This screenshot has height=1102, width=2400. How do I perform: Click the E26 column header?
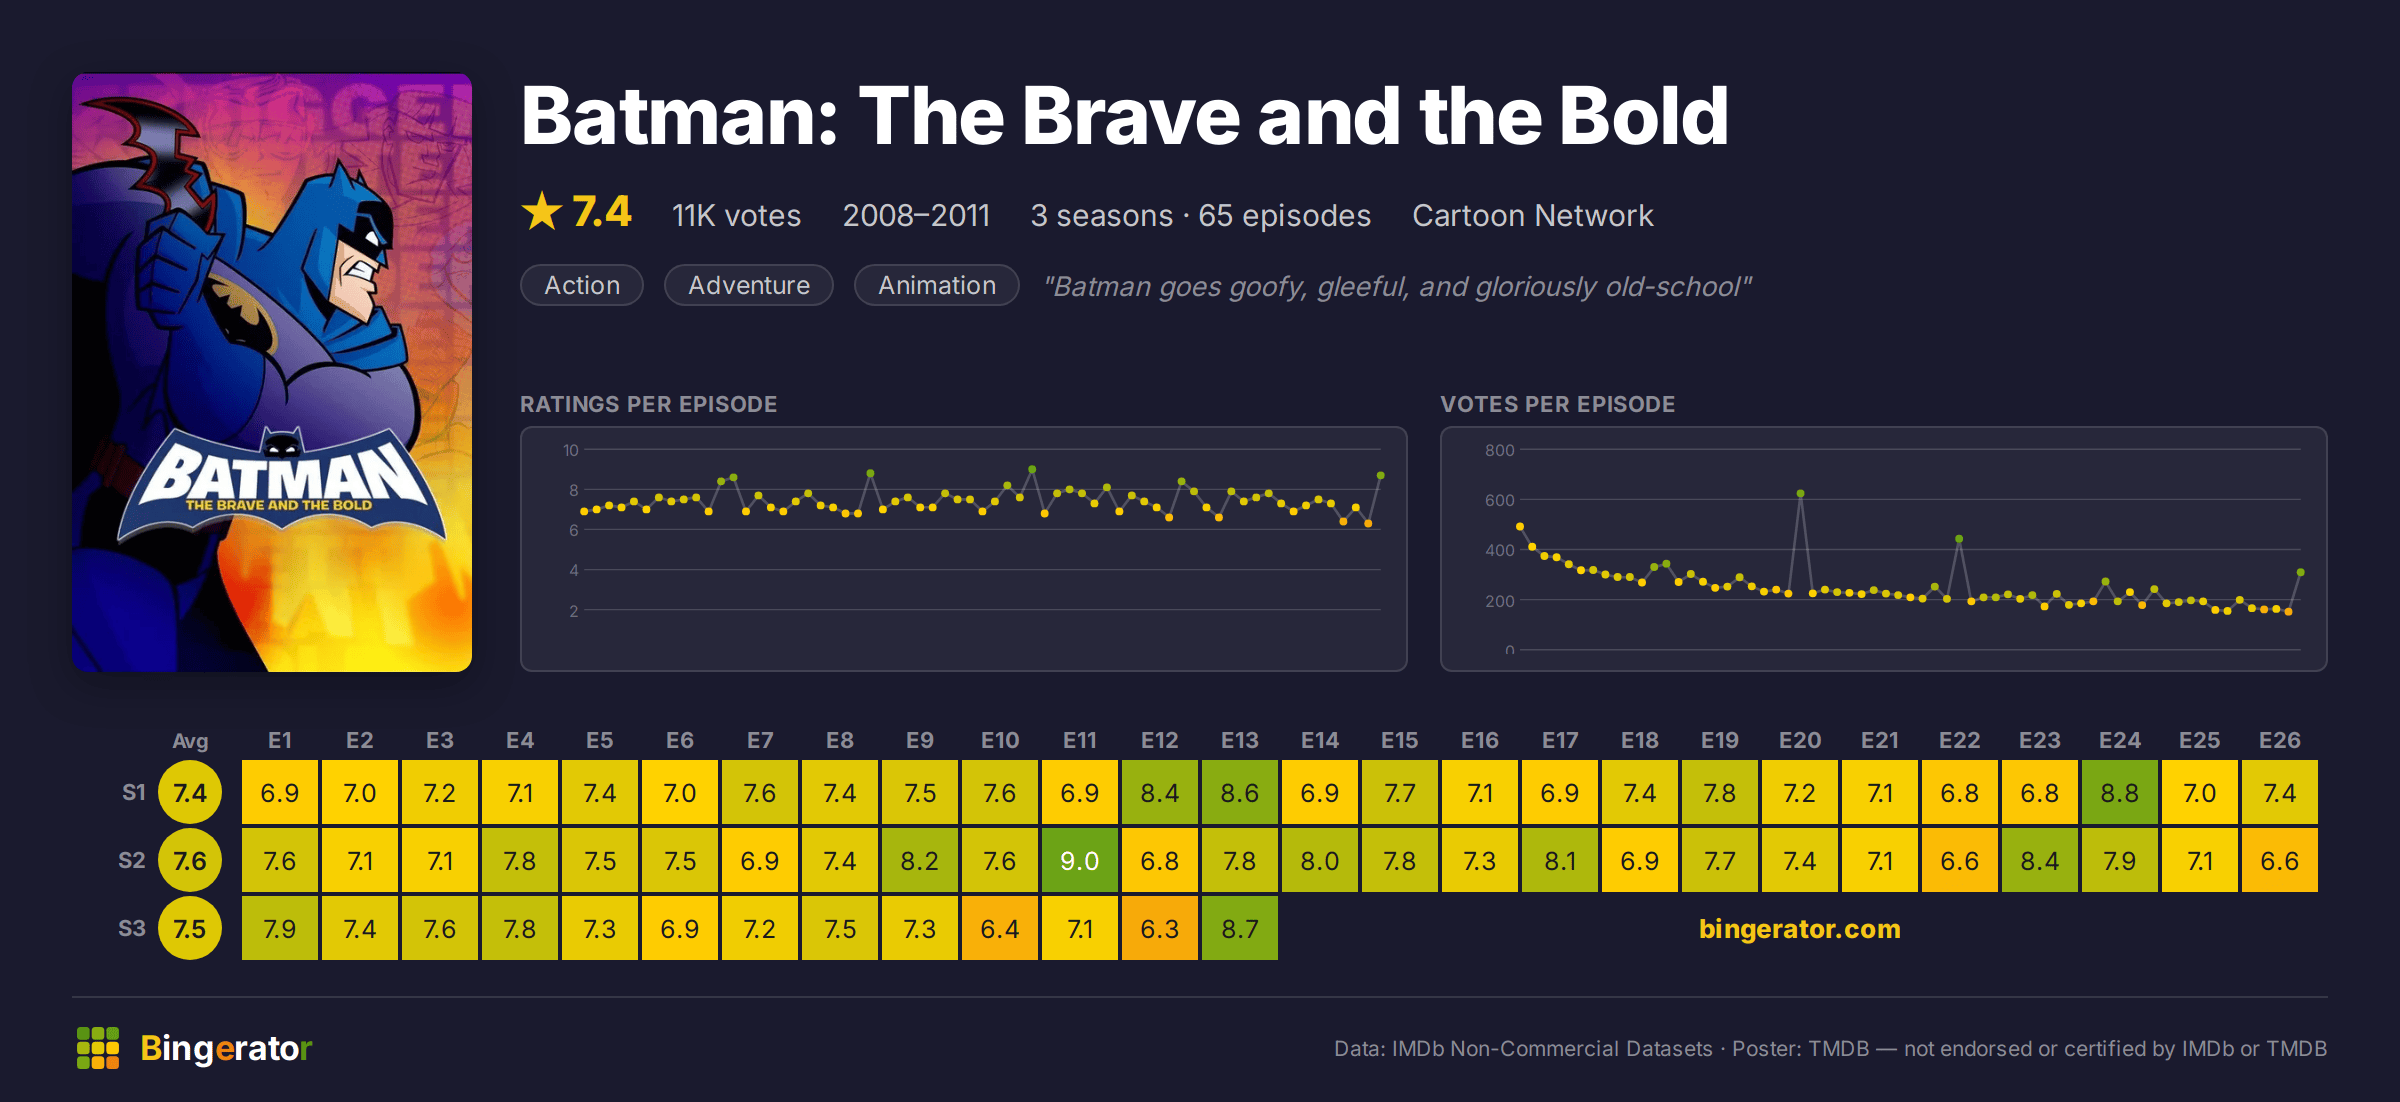(2280, 740)
